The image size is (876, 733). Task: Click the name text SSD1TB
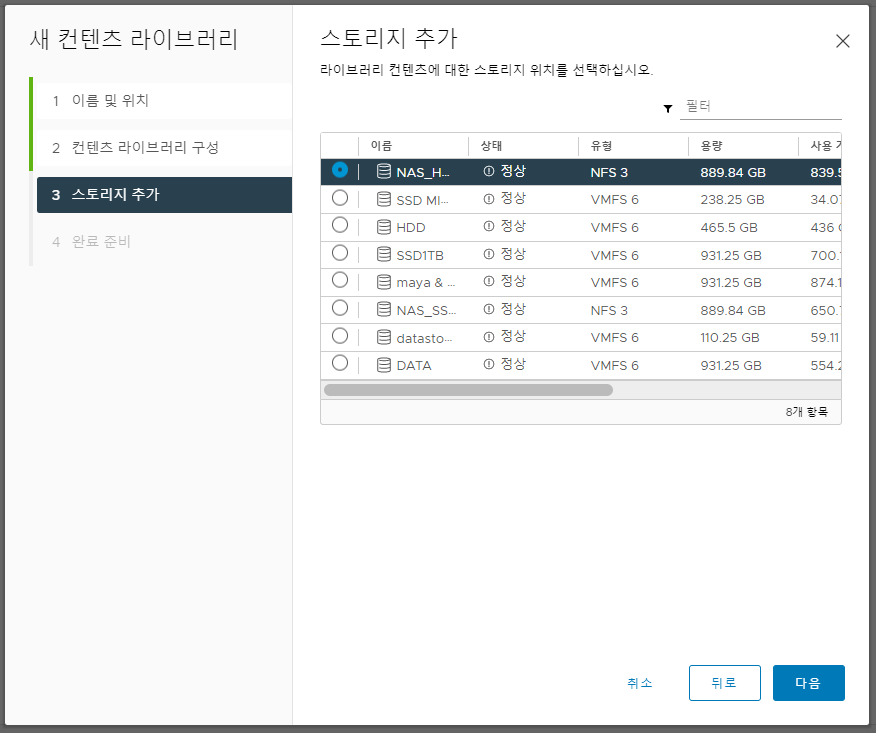point(420,255)
